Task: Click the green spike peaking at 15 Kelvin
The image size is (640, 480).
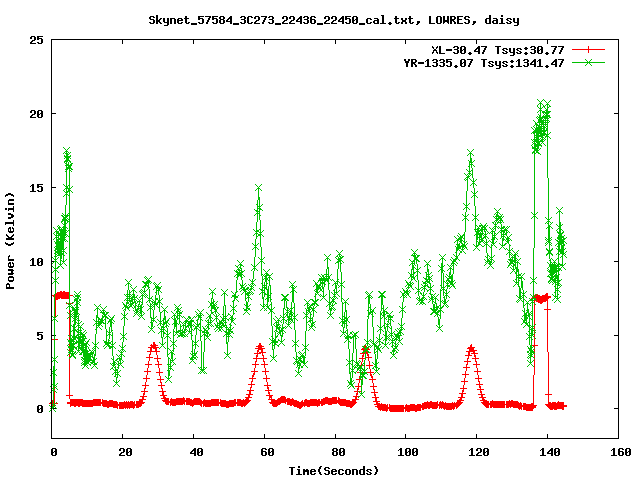Action: pyautogui.click(x=258, y=188)
